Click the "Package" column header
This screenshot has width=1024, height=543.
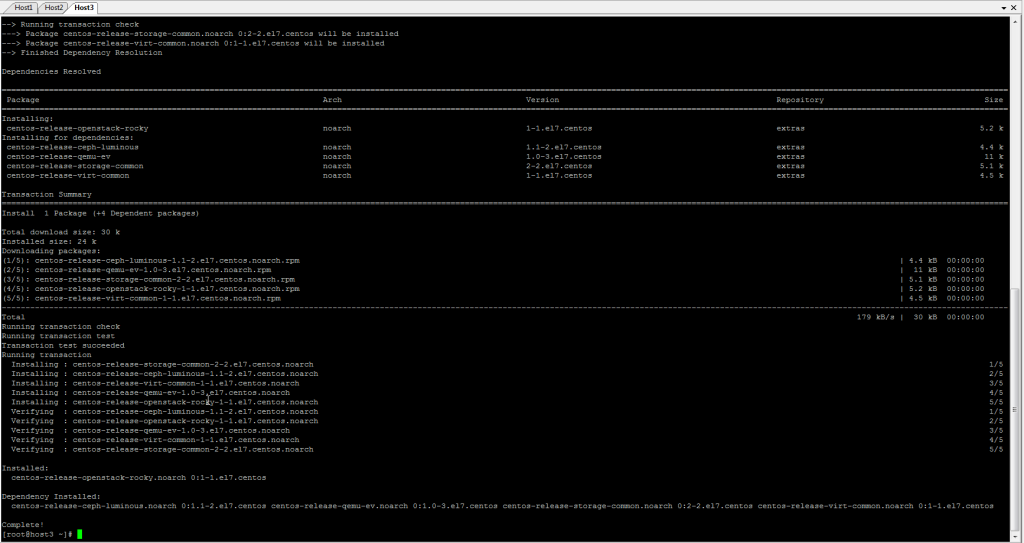23,100
